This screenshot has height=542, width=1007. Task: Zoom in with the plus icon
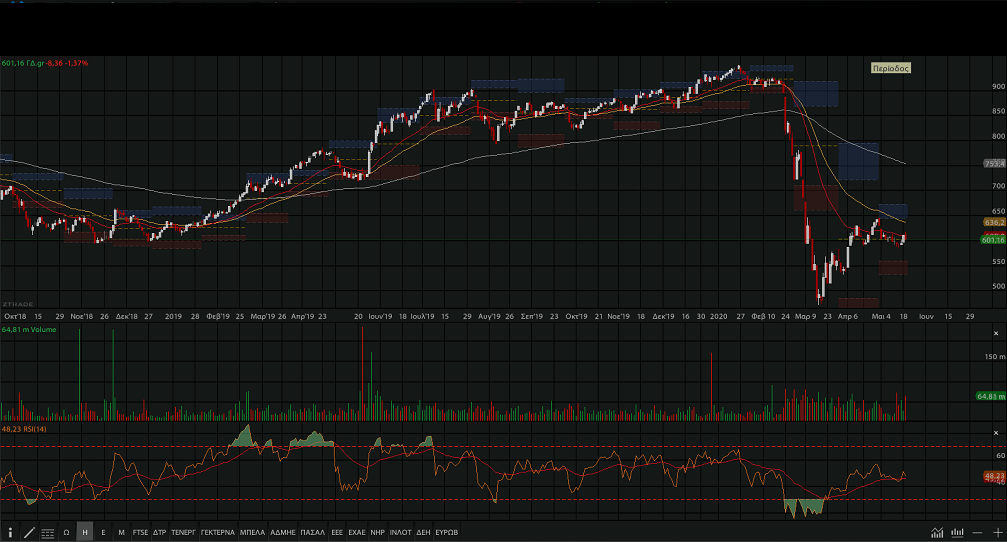996,532
